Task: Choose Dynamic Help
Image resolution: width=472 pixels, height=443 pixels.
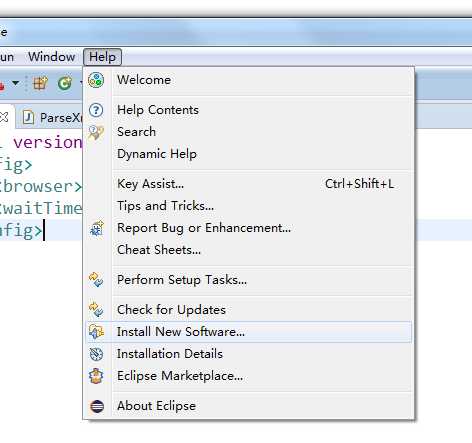Action: (248, 154)
